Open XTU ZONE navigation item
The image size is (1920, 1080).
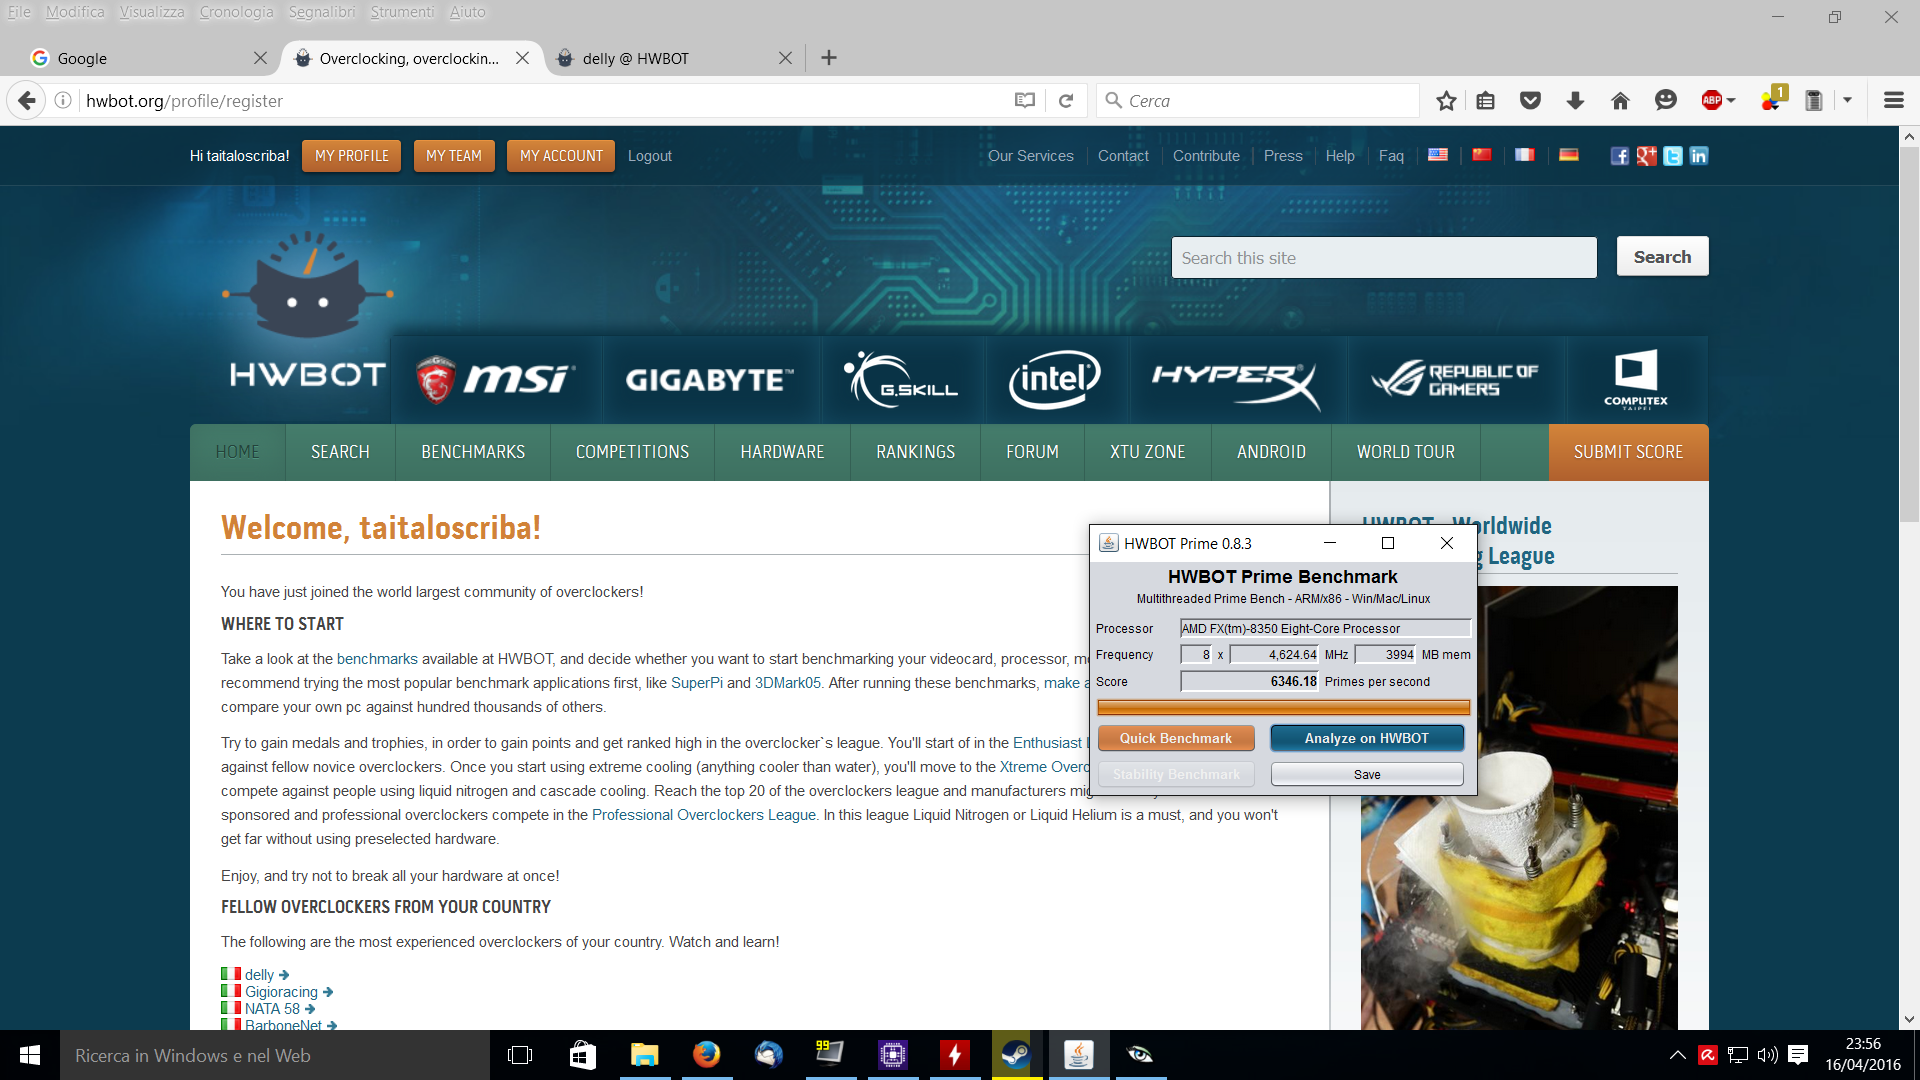[1147, 452]
